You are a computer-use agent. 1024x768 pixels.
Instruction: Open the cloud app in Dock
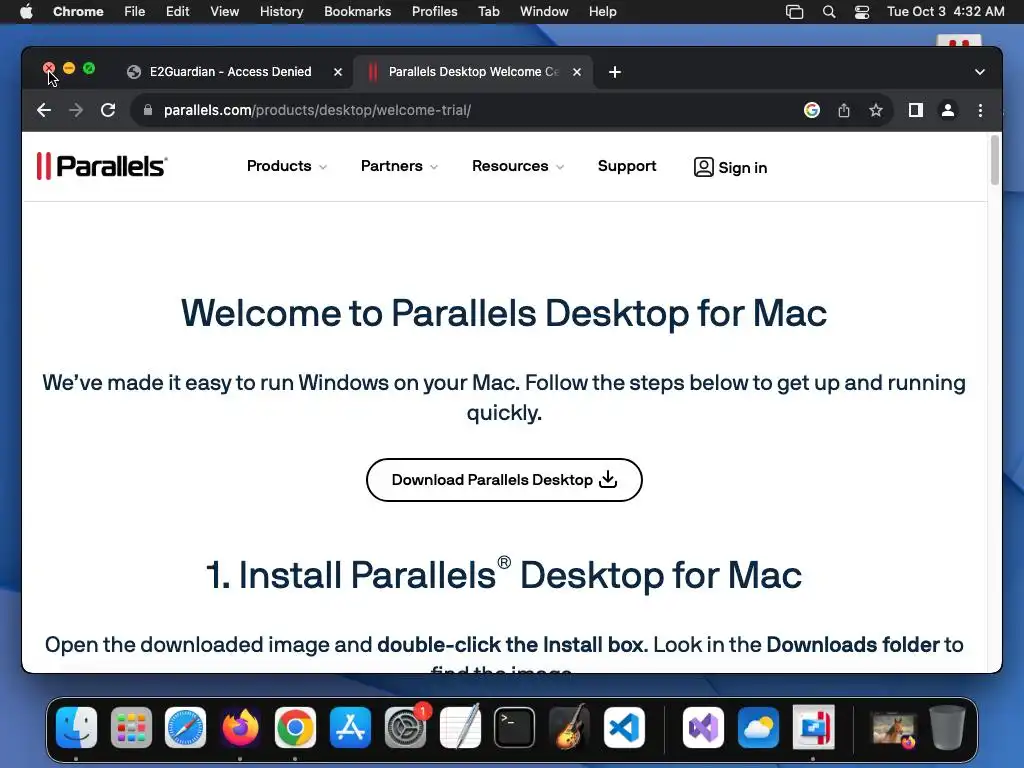point(758,728)
